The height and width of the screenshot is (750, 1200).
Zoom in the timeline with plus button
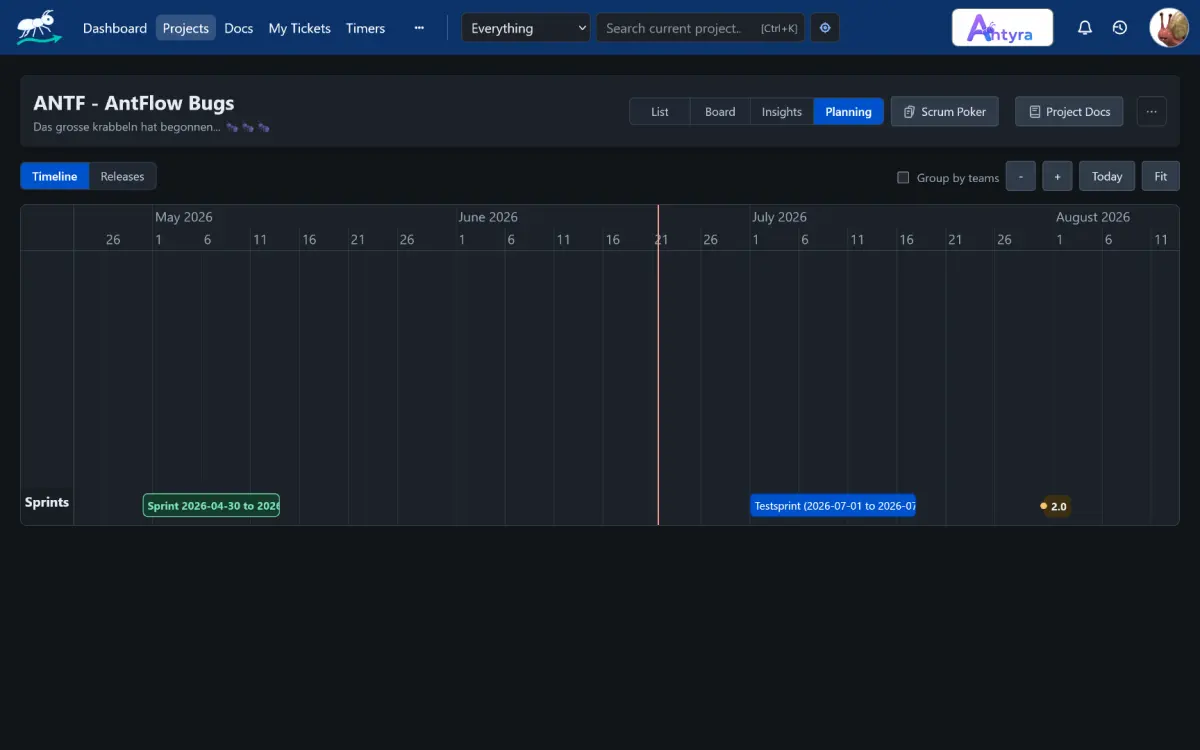tap(1057, 176)
